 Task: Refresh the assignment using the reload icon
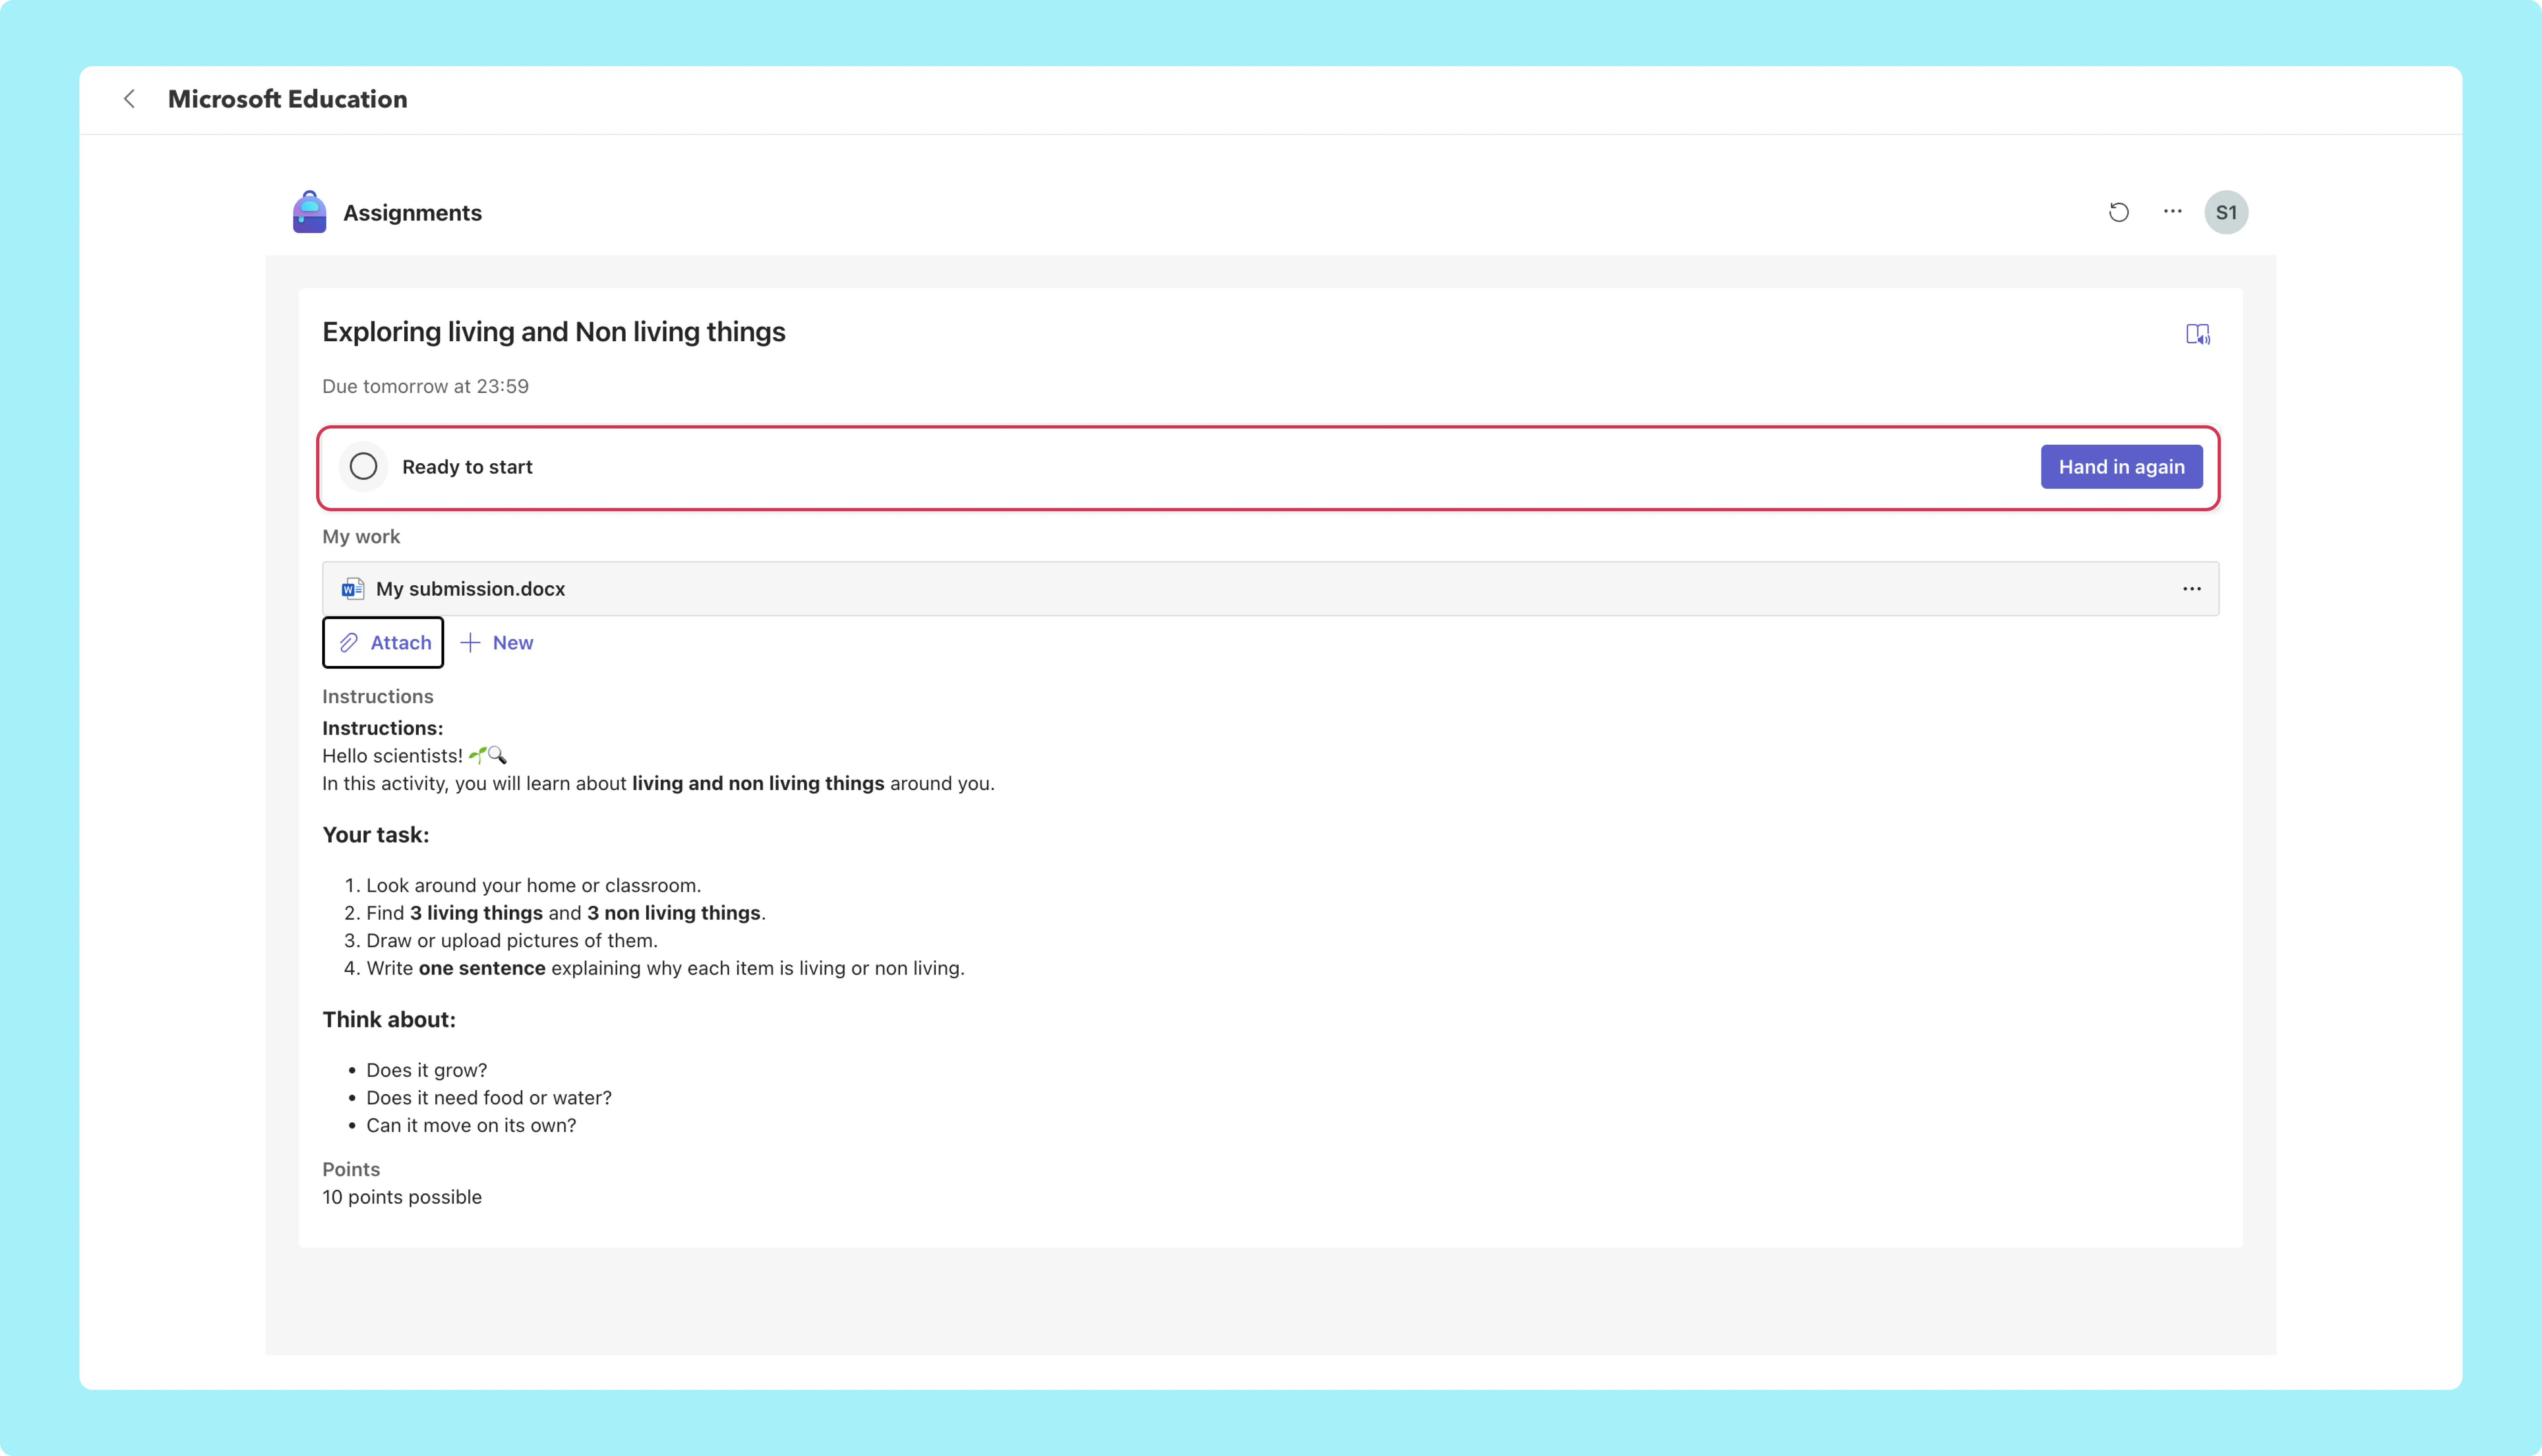pos(2118,212)
